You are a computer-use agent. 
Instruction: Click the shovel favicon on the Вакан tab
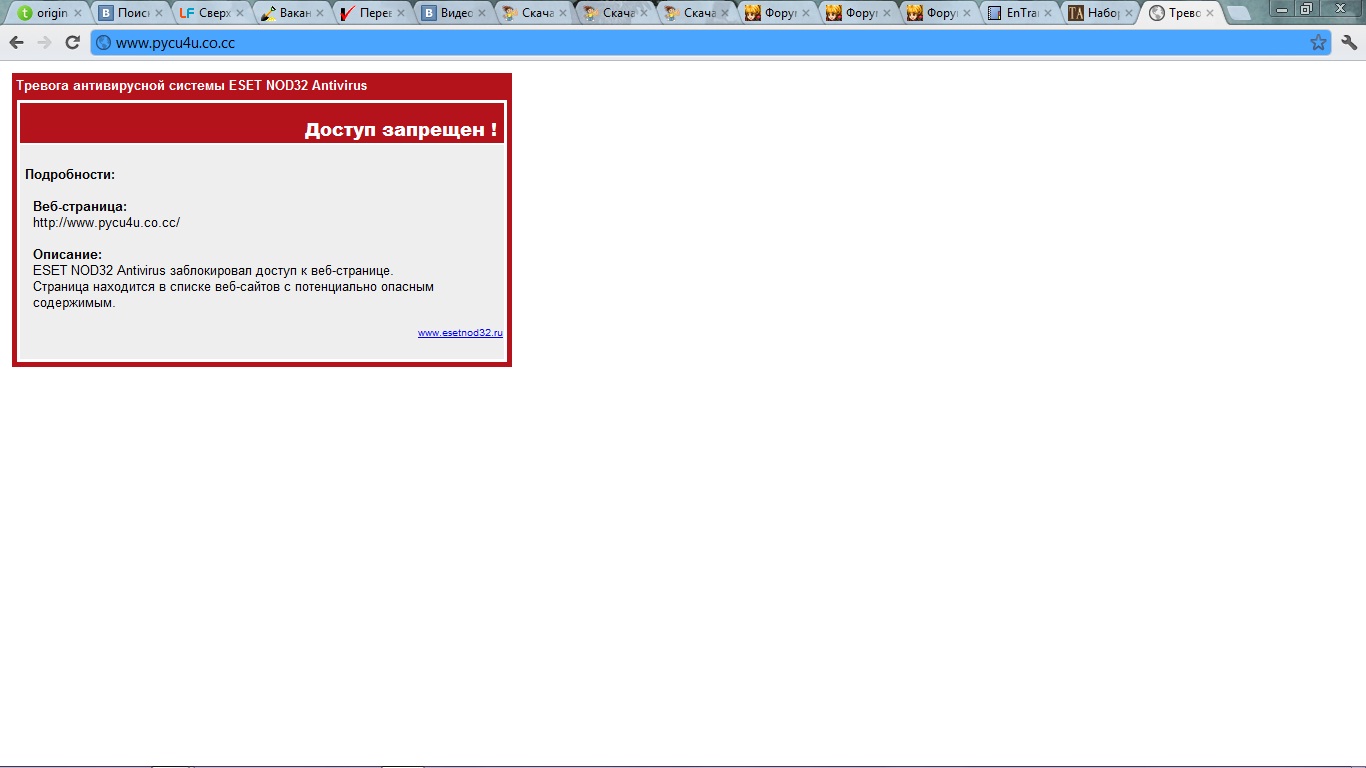tap(268, 14)
